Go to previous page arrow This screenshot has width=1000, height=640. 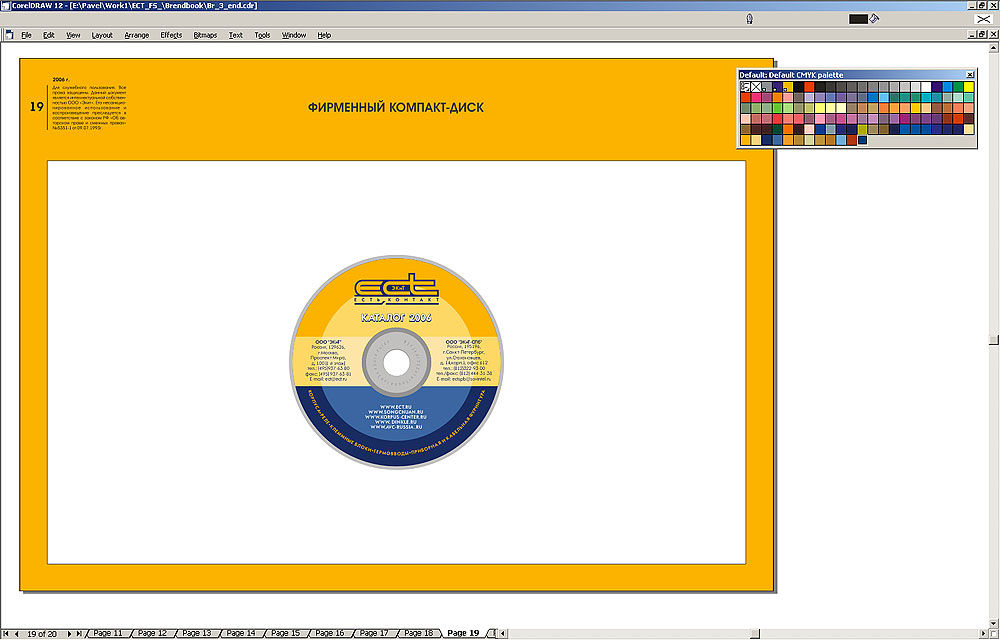(x=17, y=634)
